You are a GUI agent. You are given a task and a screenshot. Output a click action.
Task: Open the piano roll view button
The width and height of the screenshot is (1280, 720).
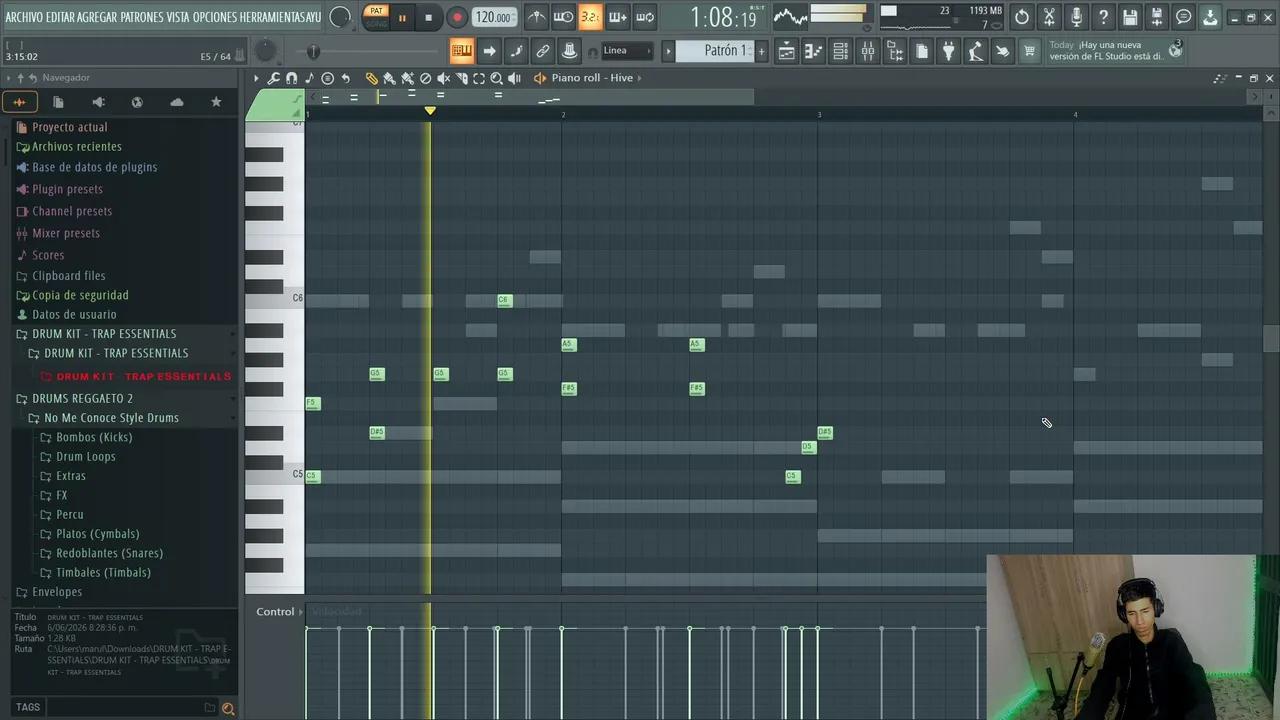tap(814, 51)
